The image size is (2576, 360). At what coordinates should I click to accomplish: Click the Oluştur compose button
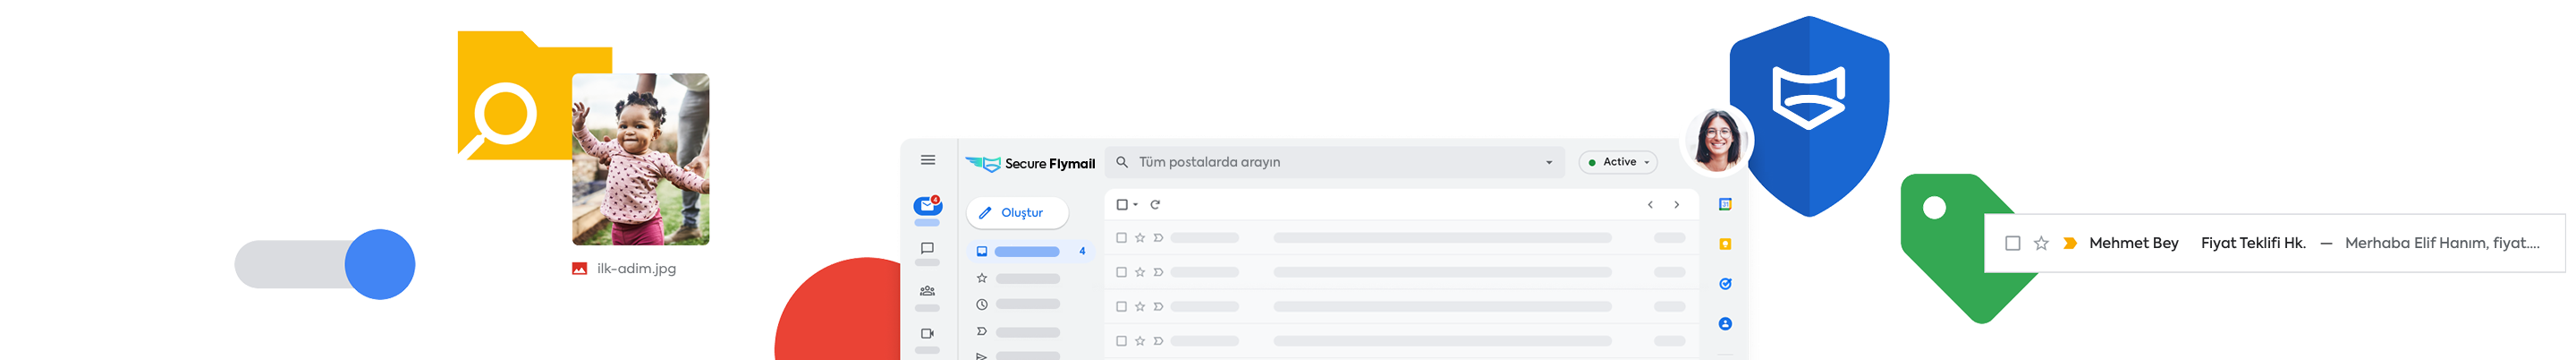pyautogui.click(x=1017, y=213)
